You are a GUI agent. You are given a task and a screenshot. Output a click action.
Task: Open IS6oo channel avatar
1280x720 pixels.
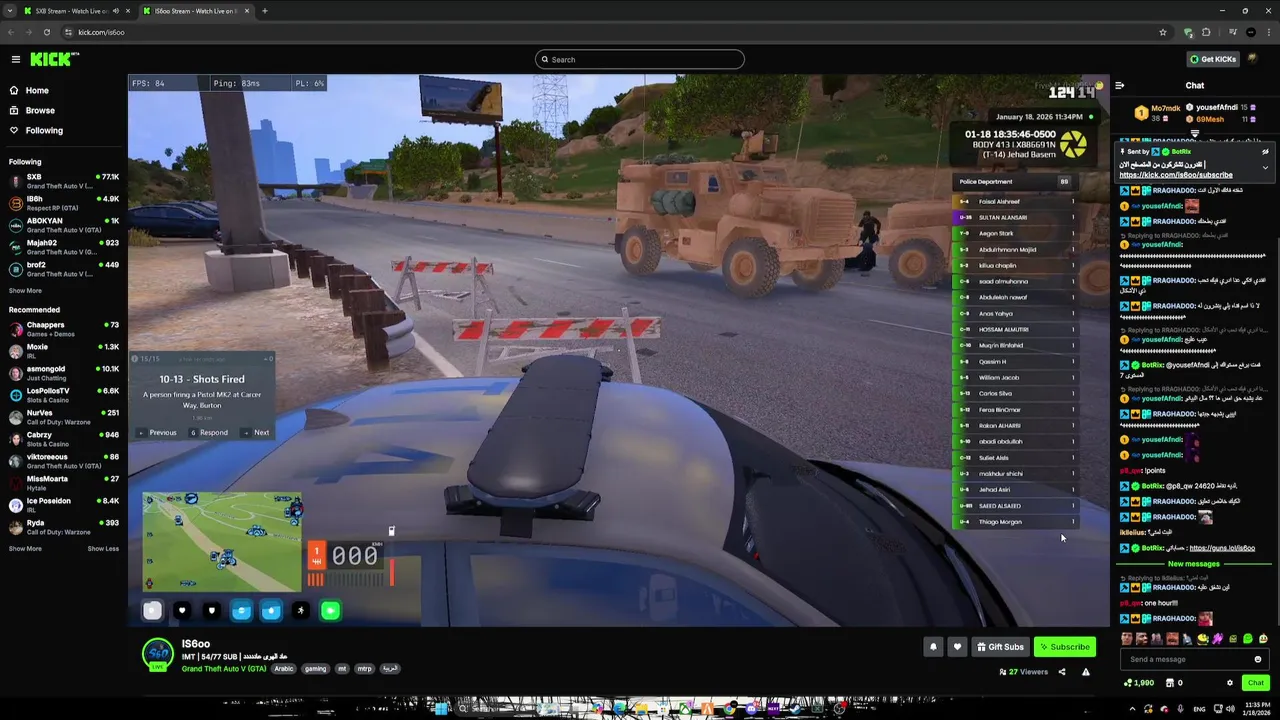157,654
